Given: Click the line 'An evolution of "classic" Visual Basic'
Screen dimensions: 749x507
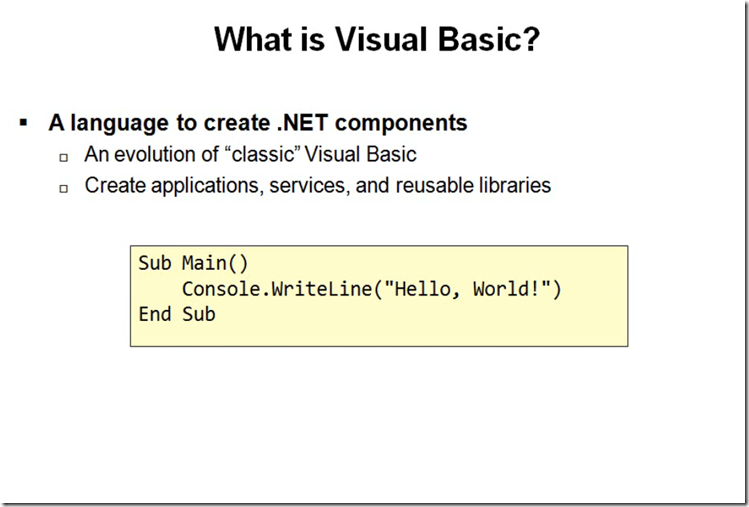Looking at the screenshot, I should point(250,154).
